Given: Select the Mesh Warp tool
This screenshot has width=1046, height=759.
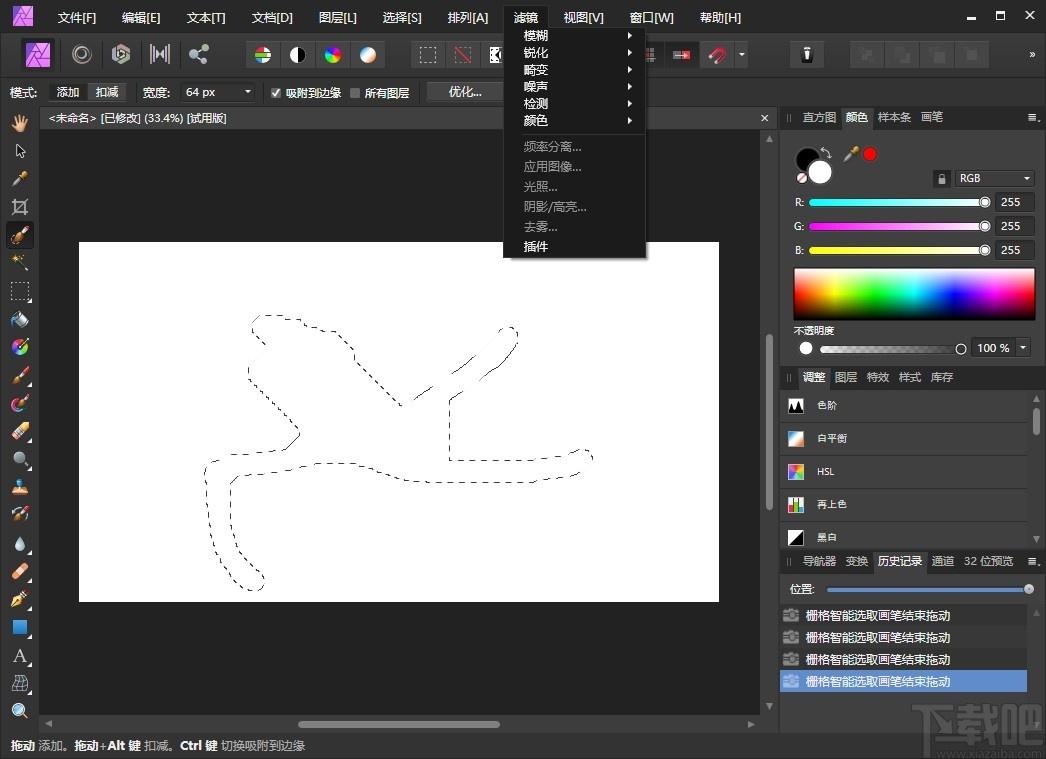Looking at the screenshot, I should coord(20,683).
